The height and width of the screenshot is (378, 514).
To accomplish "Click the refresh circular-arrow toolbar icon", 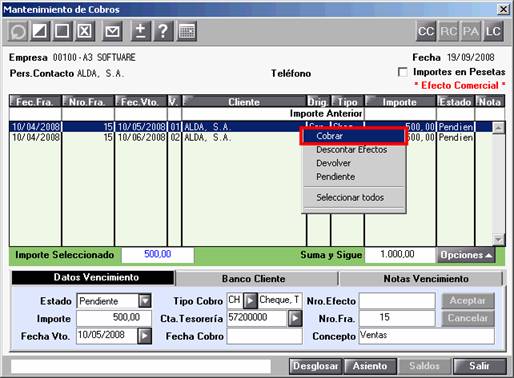I will tap(17, 31).
